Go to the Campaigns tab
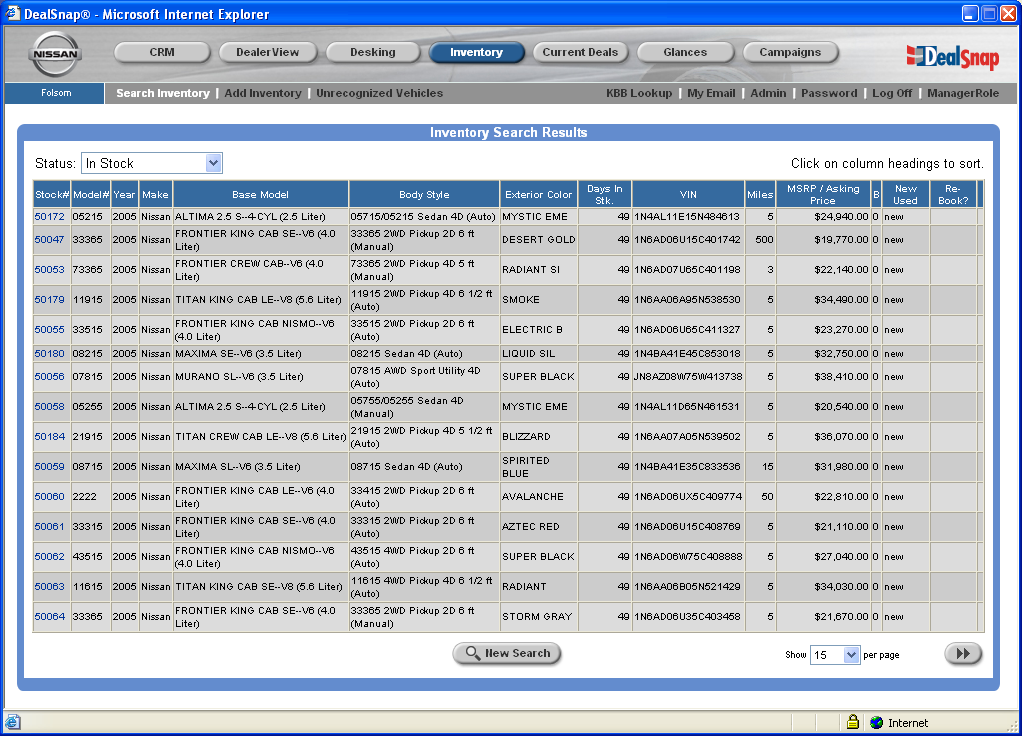1022x736 pixels. 790,52
